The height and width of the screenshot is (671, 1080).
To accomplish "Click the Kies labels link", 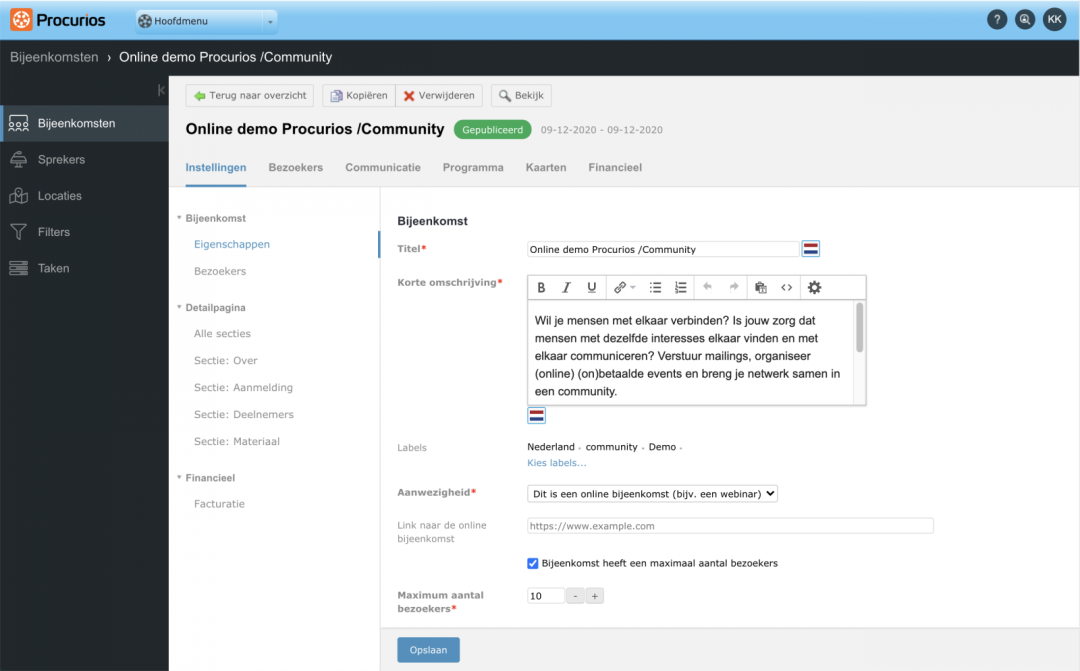I will tap(557, 463).
